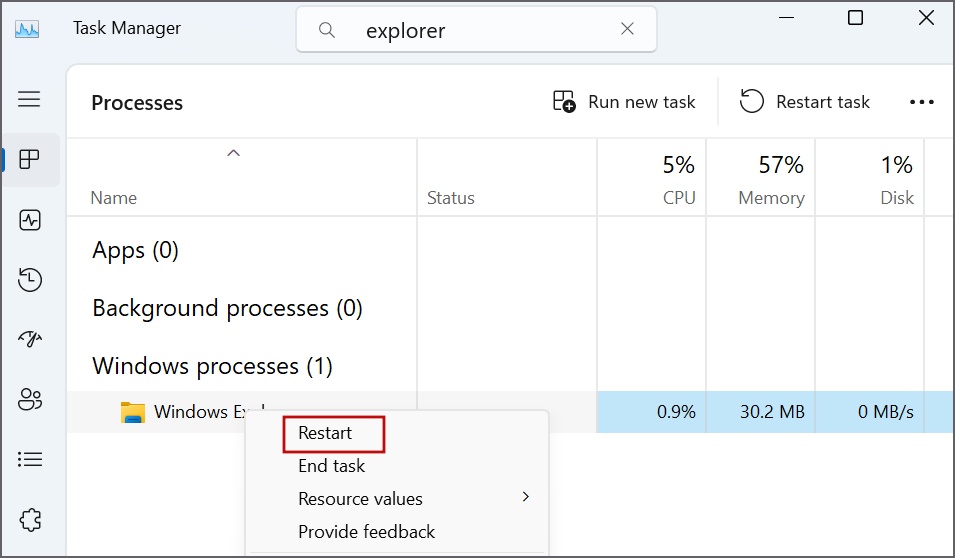Viewport: 955px width, 558px height.
Task: Open the Details sidebar page
Action: click(x=29, y=459)
